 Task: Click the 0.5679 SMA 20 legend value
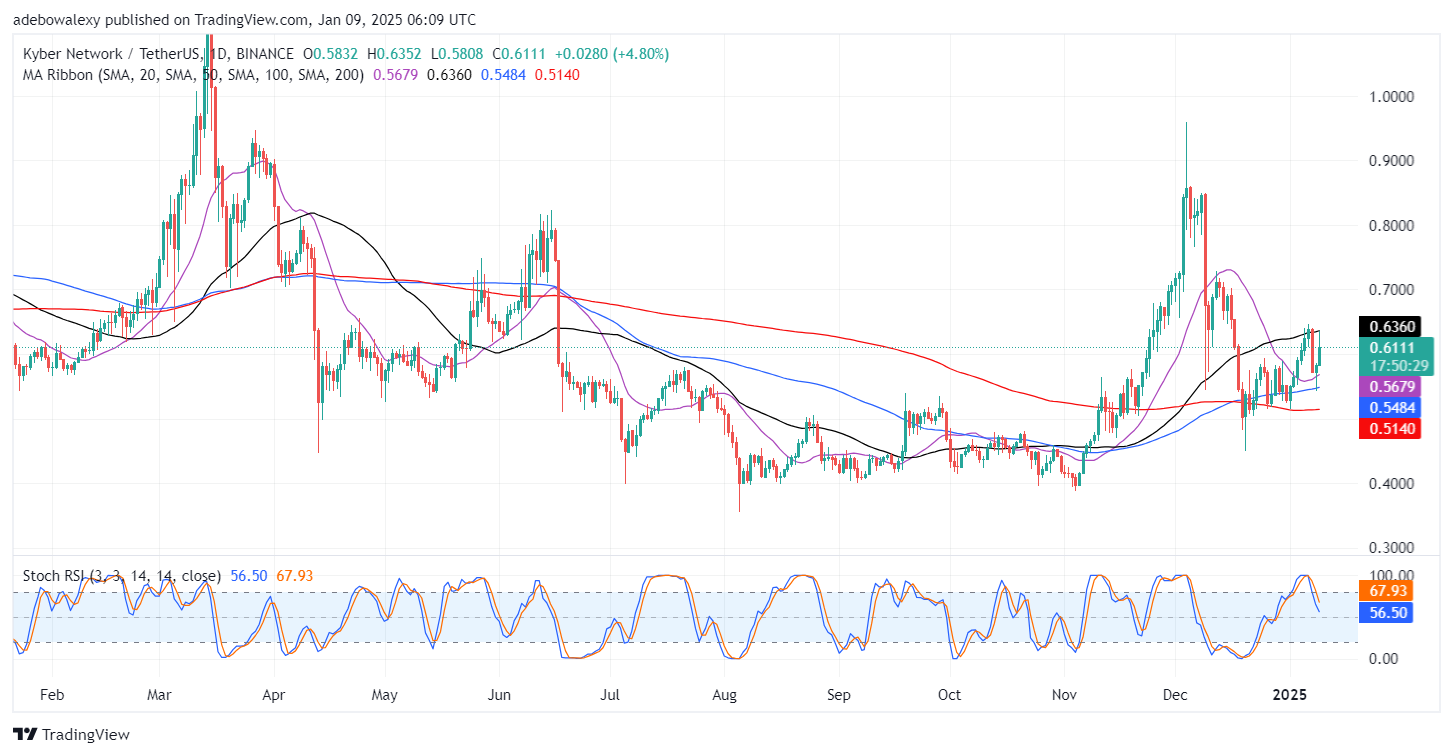pyautogui.click(x=394, y=75)
